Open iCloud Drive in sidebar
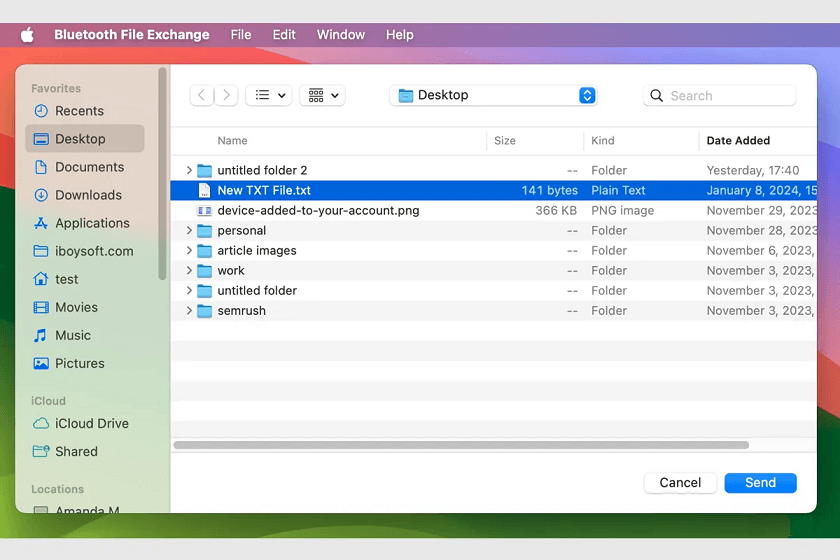Image resolution: width=840 pixels, height=560 pixels. [85, 423]
